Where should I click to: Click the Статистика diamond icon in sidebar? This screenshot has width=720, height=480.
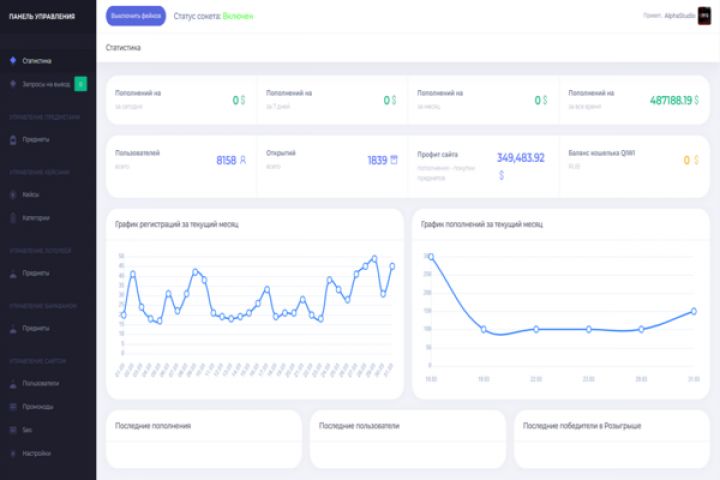click(13, 60)
